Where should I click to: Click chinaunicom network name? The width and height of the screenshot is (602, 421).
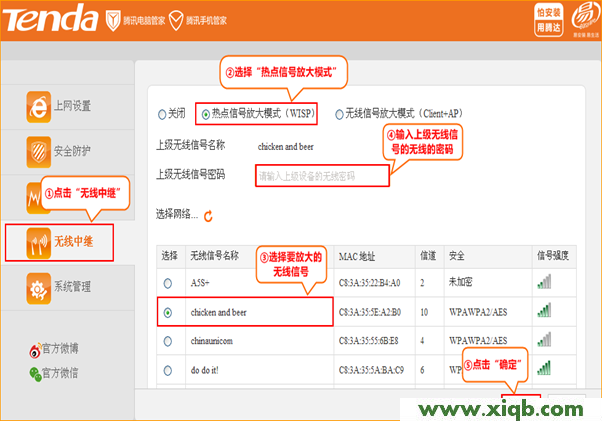pos(212,341)
